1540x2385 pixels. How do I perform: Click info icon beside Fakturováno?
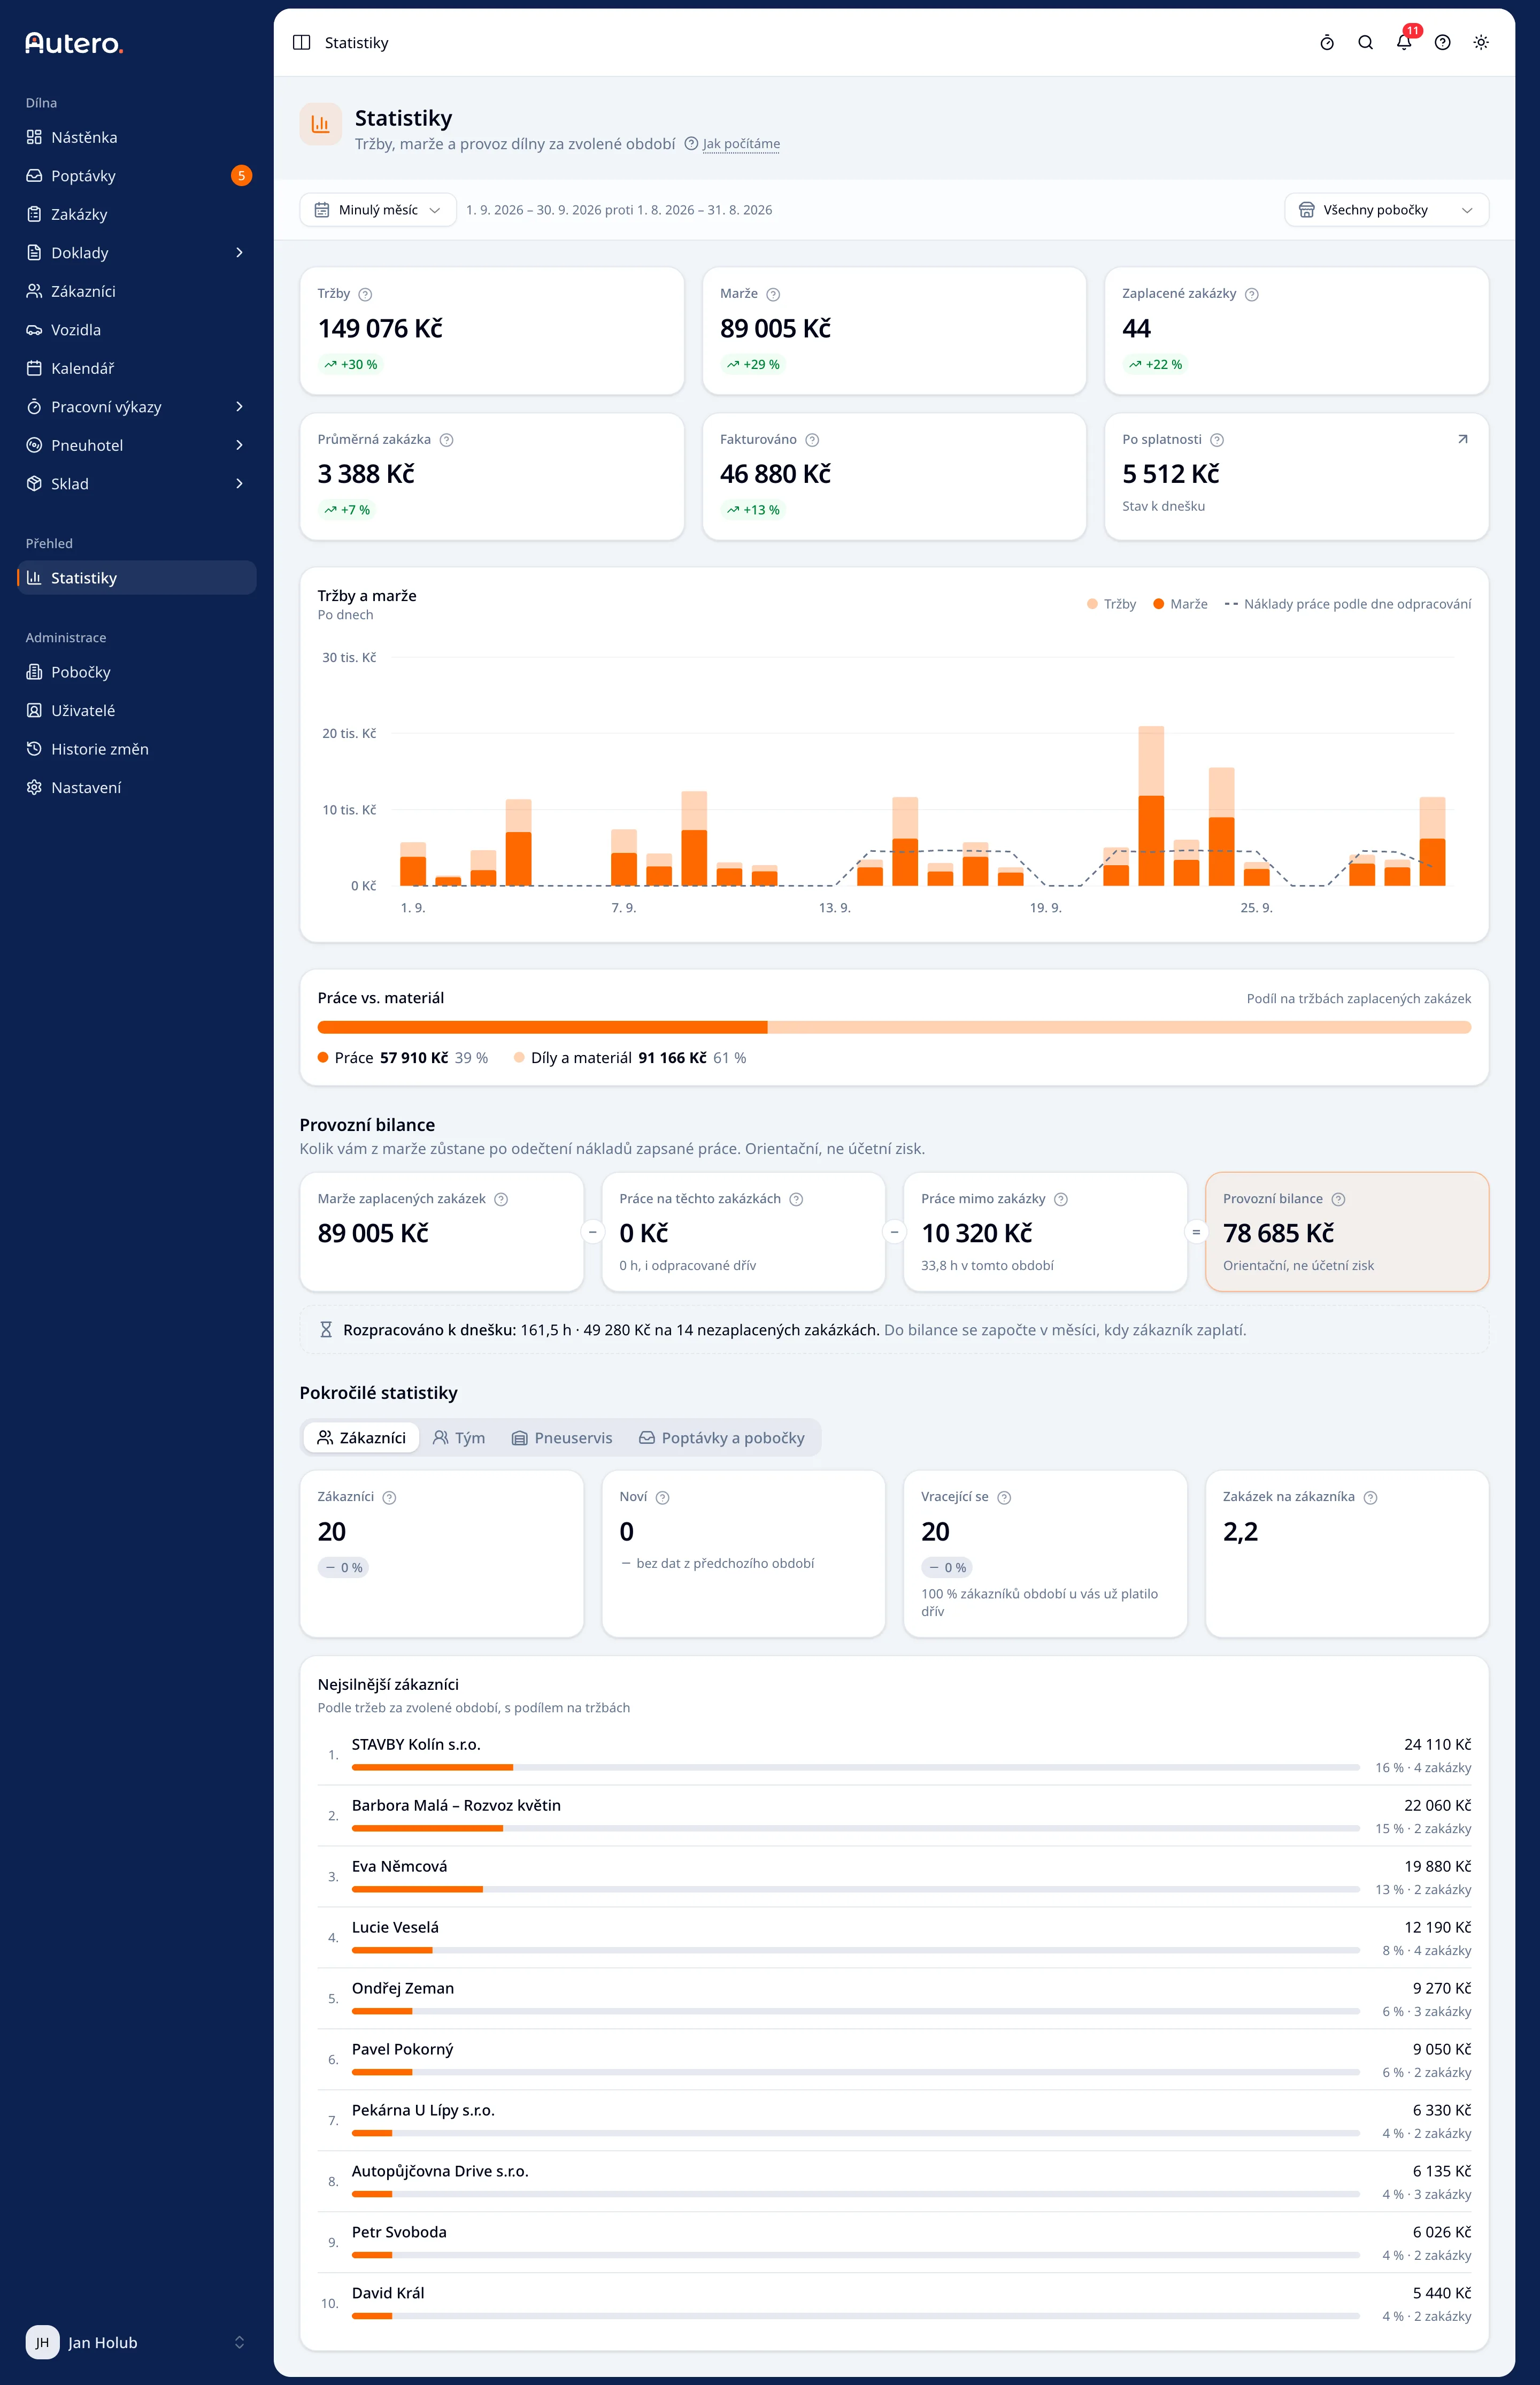click(812, 440)
